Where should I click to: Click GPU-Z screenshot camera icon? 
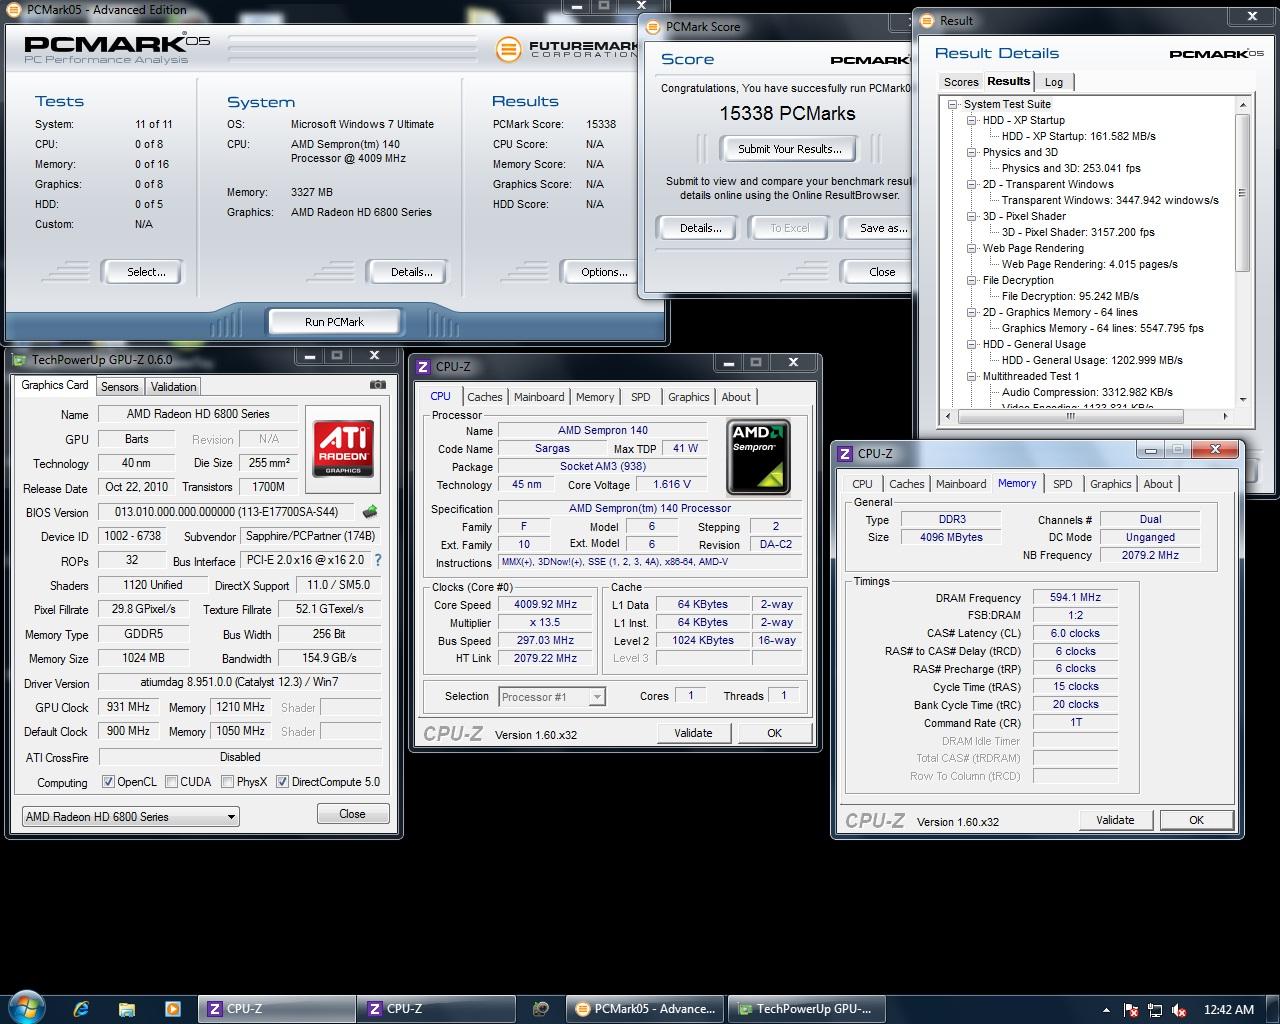[377, 385]
